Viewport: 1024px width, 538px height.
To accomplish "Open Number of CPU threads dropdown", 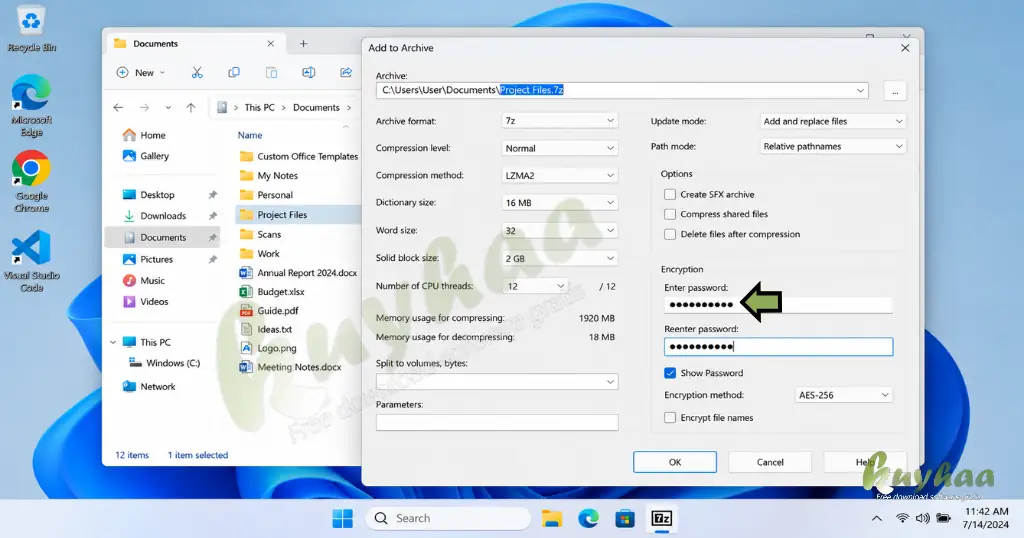I will point(535,286).
